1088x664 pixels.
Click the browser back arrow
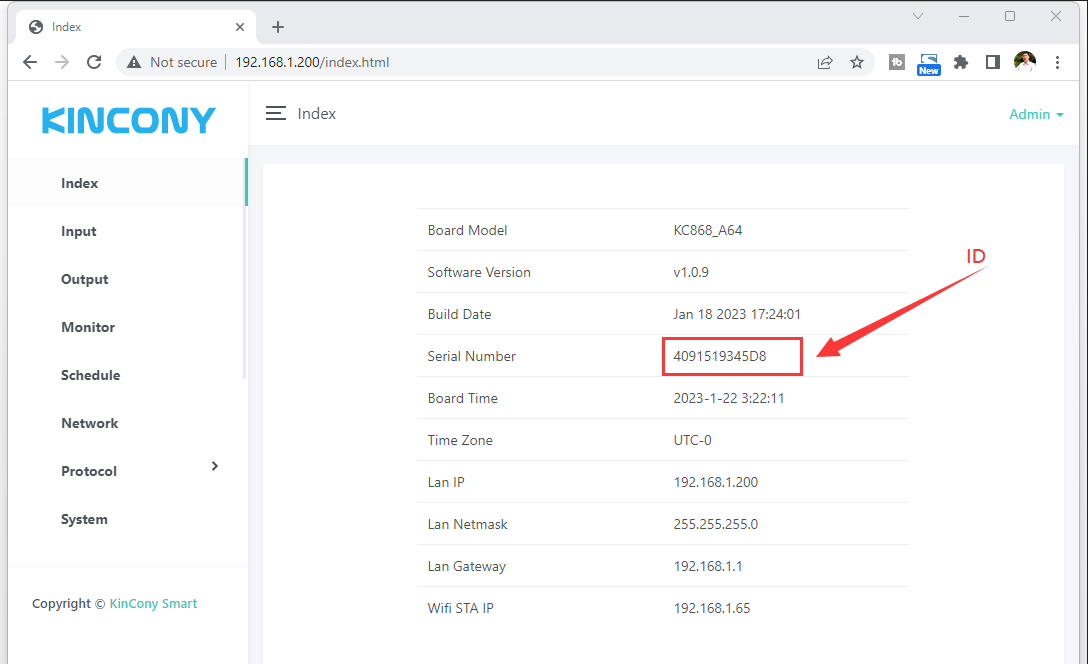(x=30, y=62)
